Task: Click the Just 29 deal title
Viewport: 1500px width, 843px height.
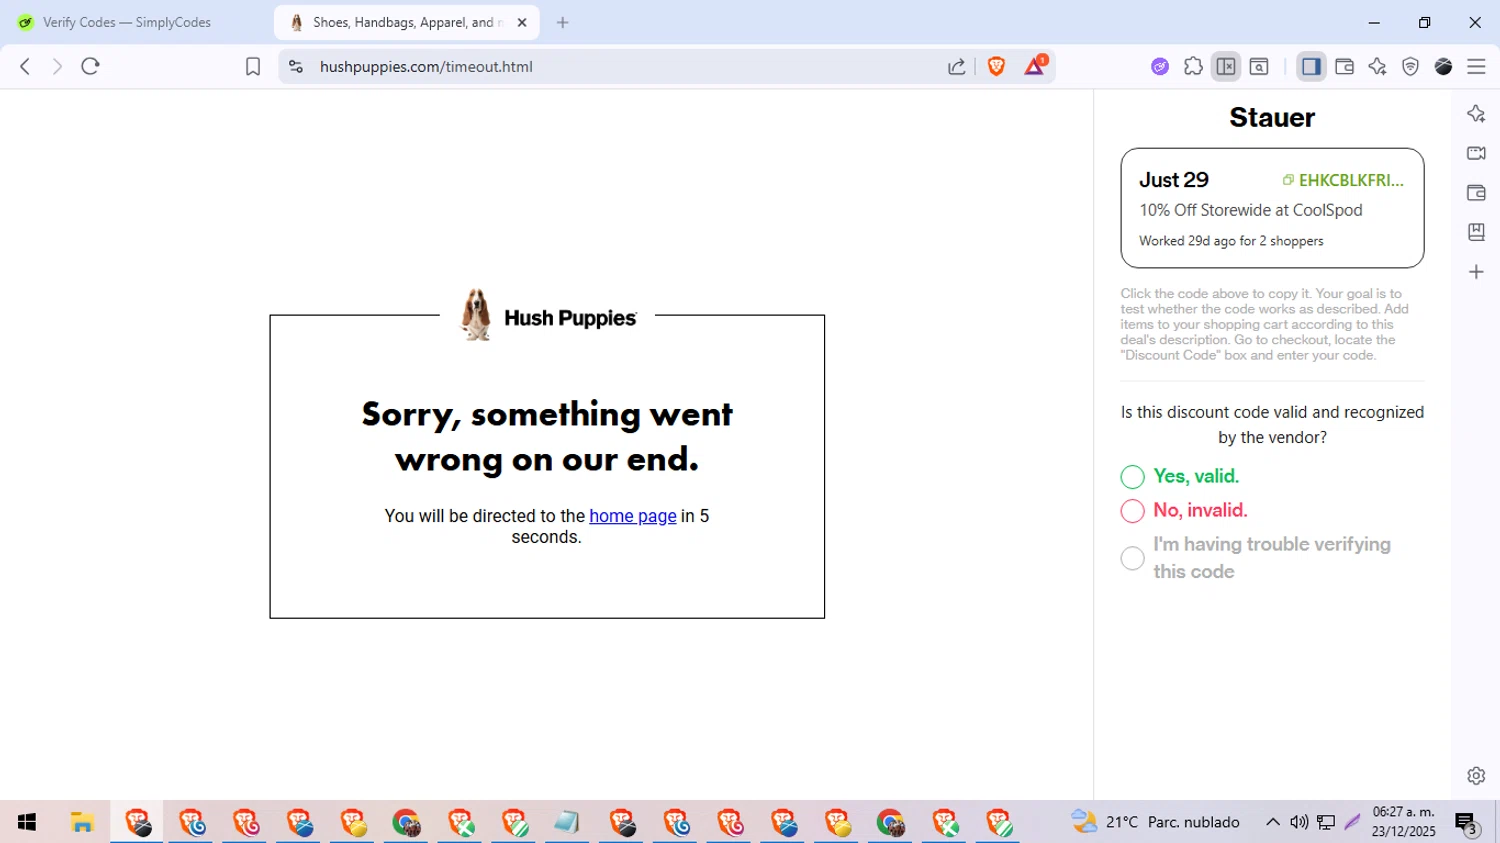Action: tap(1174, 180)
